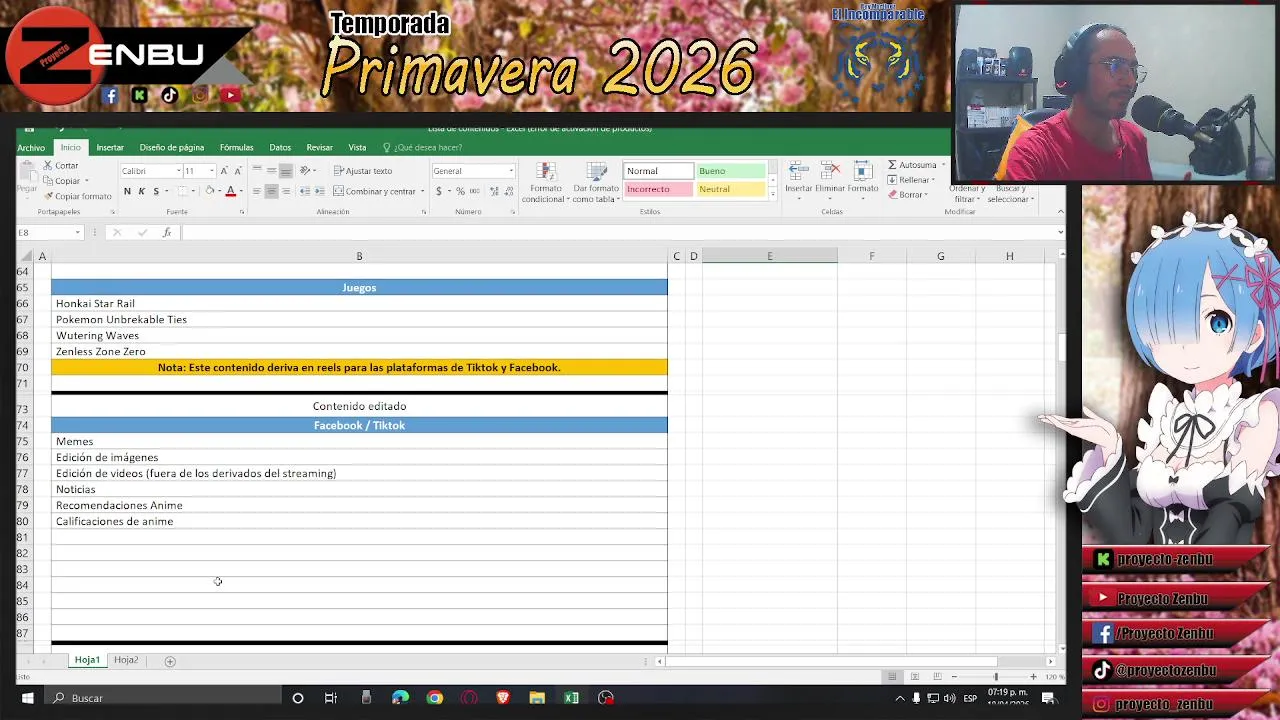This screenshot has height=720, width=1280.
Task: Click the insert function fx icon
Action: [x=167, y=233]
